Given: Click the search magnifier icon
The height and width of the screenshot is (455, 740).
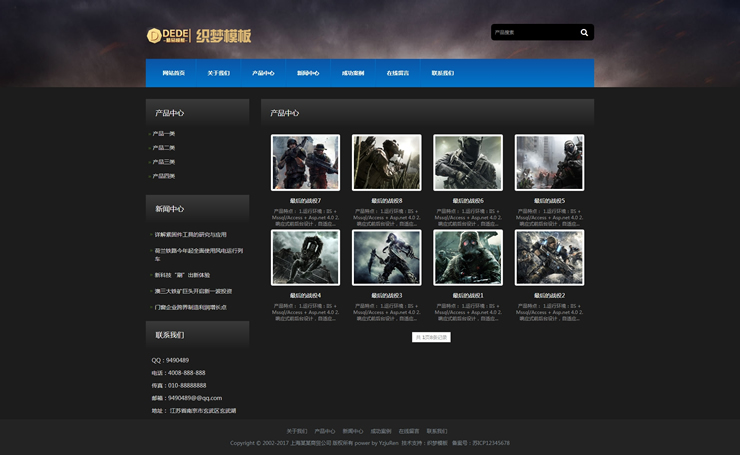Looking at the screenshot, I should pyautogui.click(x=584, y=32).
